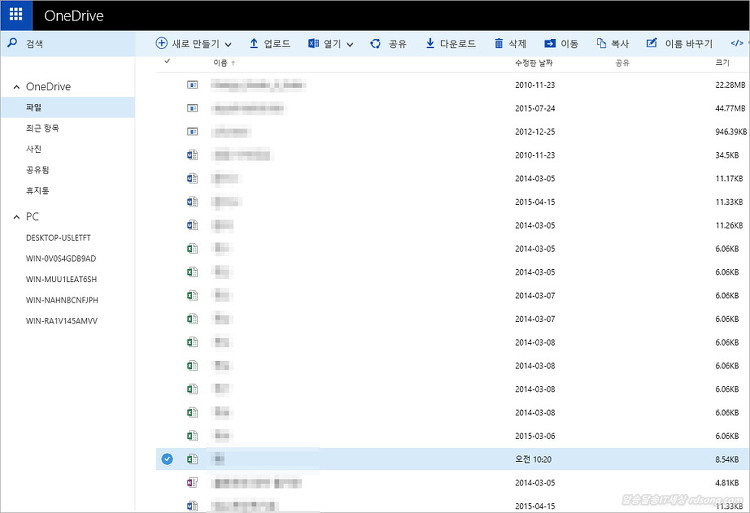The height and width of the screenshot is (513, 750).
Task: Click the Word icon of 34.5KB row
Action: tap(192, 155)
